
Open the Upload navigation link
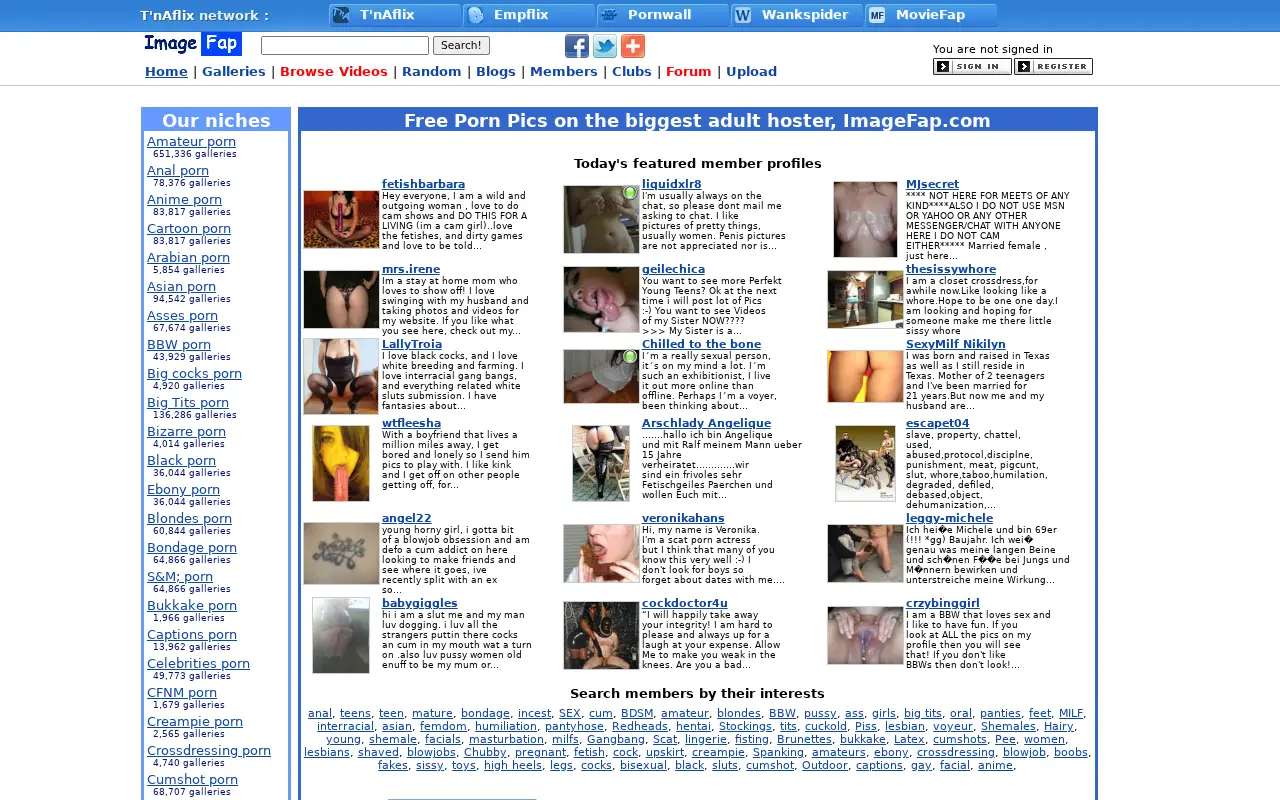pos(752,72)
